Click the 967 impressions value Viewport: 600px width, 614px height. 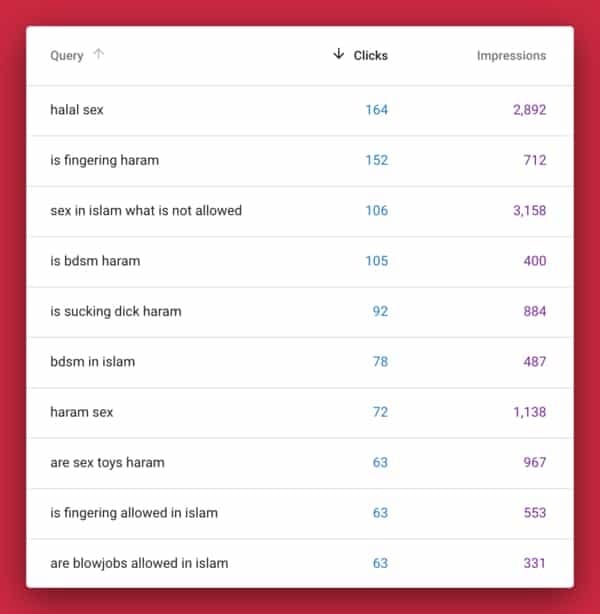535,463
